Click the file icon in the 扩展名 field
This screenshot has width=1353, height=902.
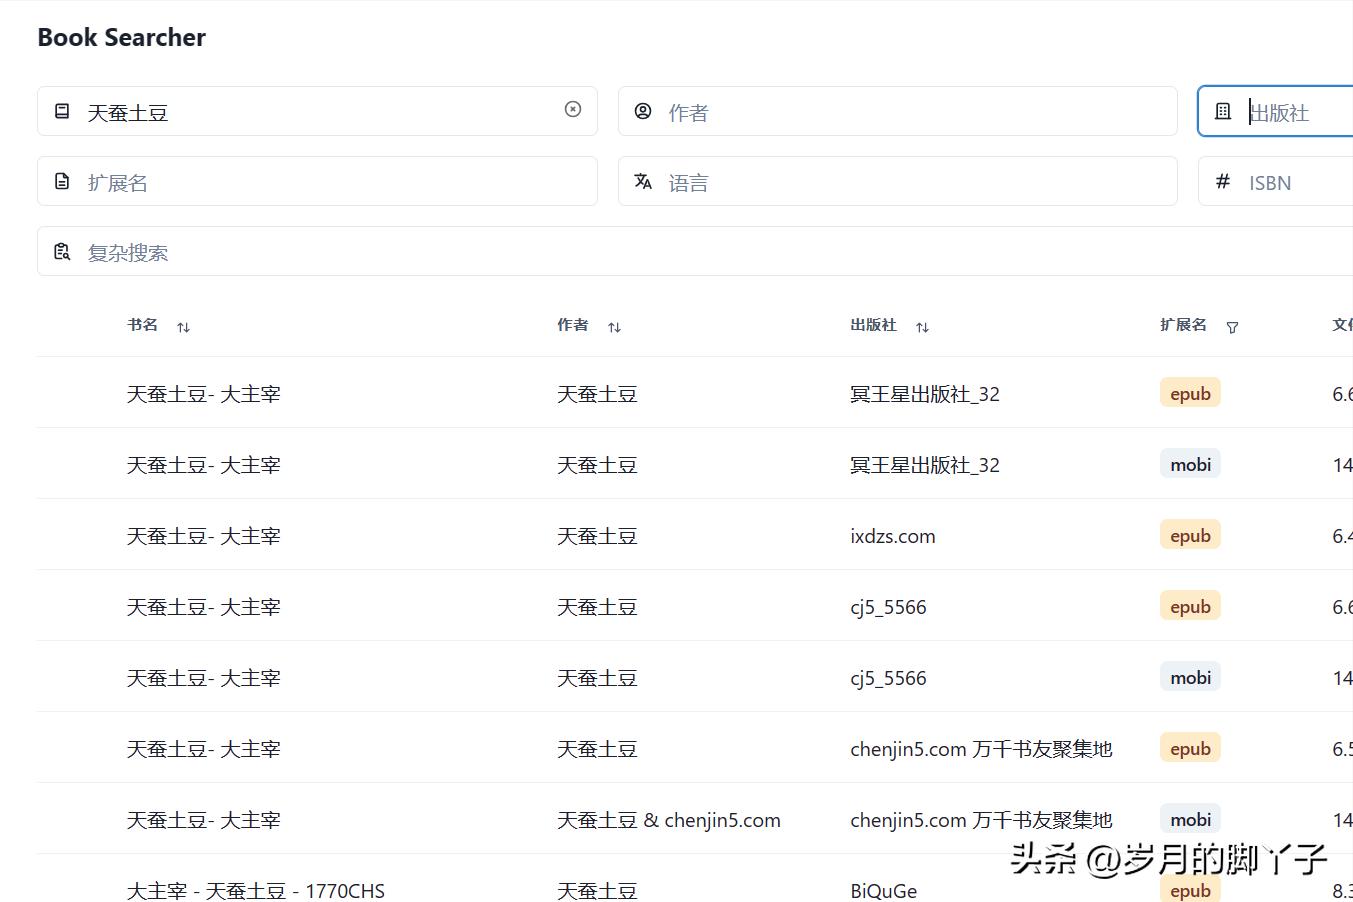tap(61, 181)
